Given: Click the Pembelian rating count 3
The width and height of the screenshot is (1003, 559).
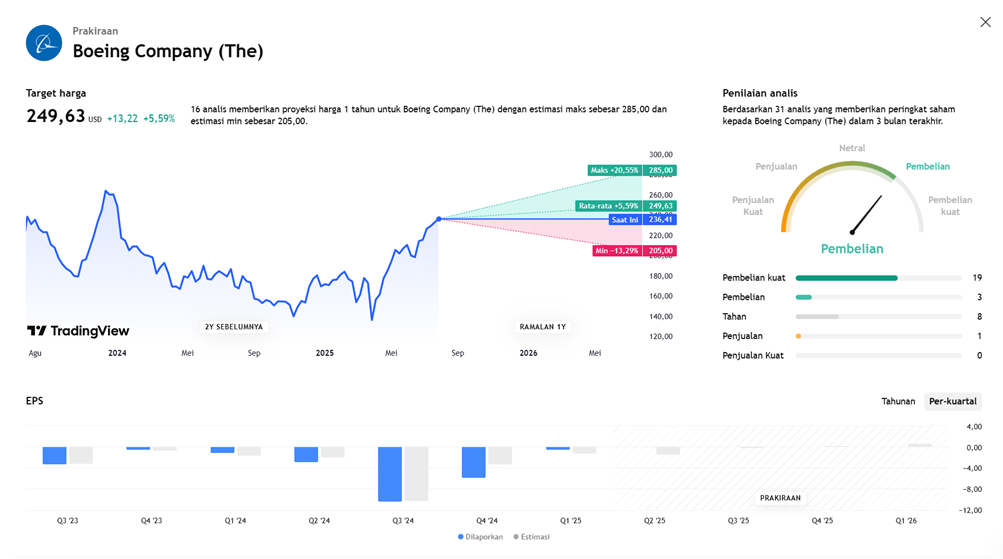Looking at the screenshot, I should [979, 297].
